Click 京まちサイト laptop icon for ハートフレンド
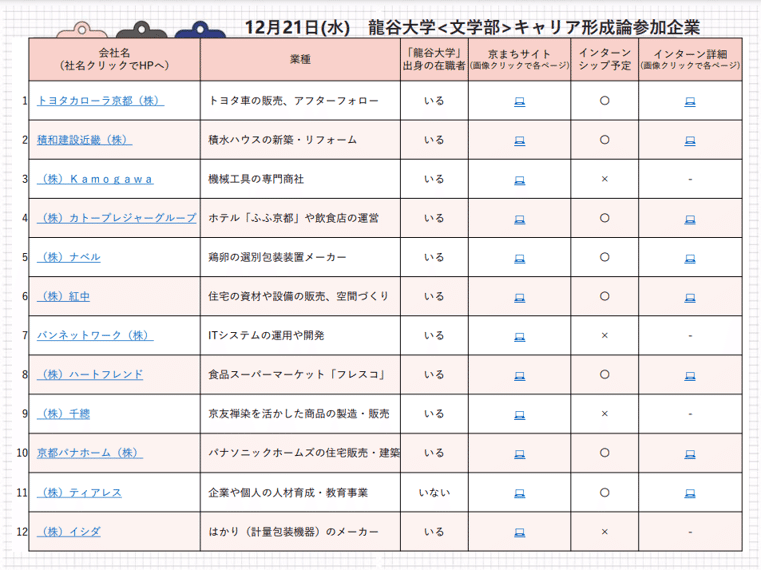 tap(519, 376)
